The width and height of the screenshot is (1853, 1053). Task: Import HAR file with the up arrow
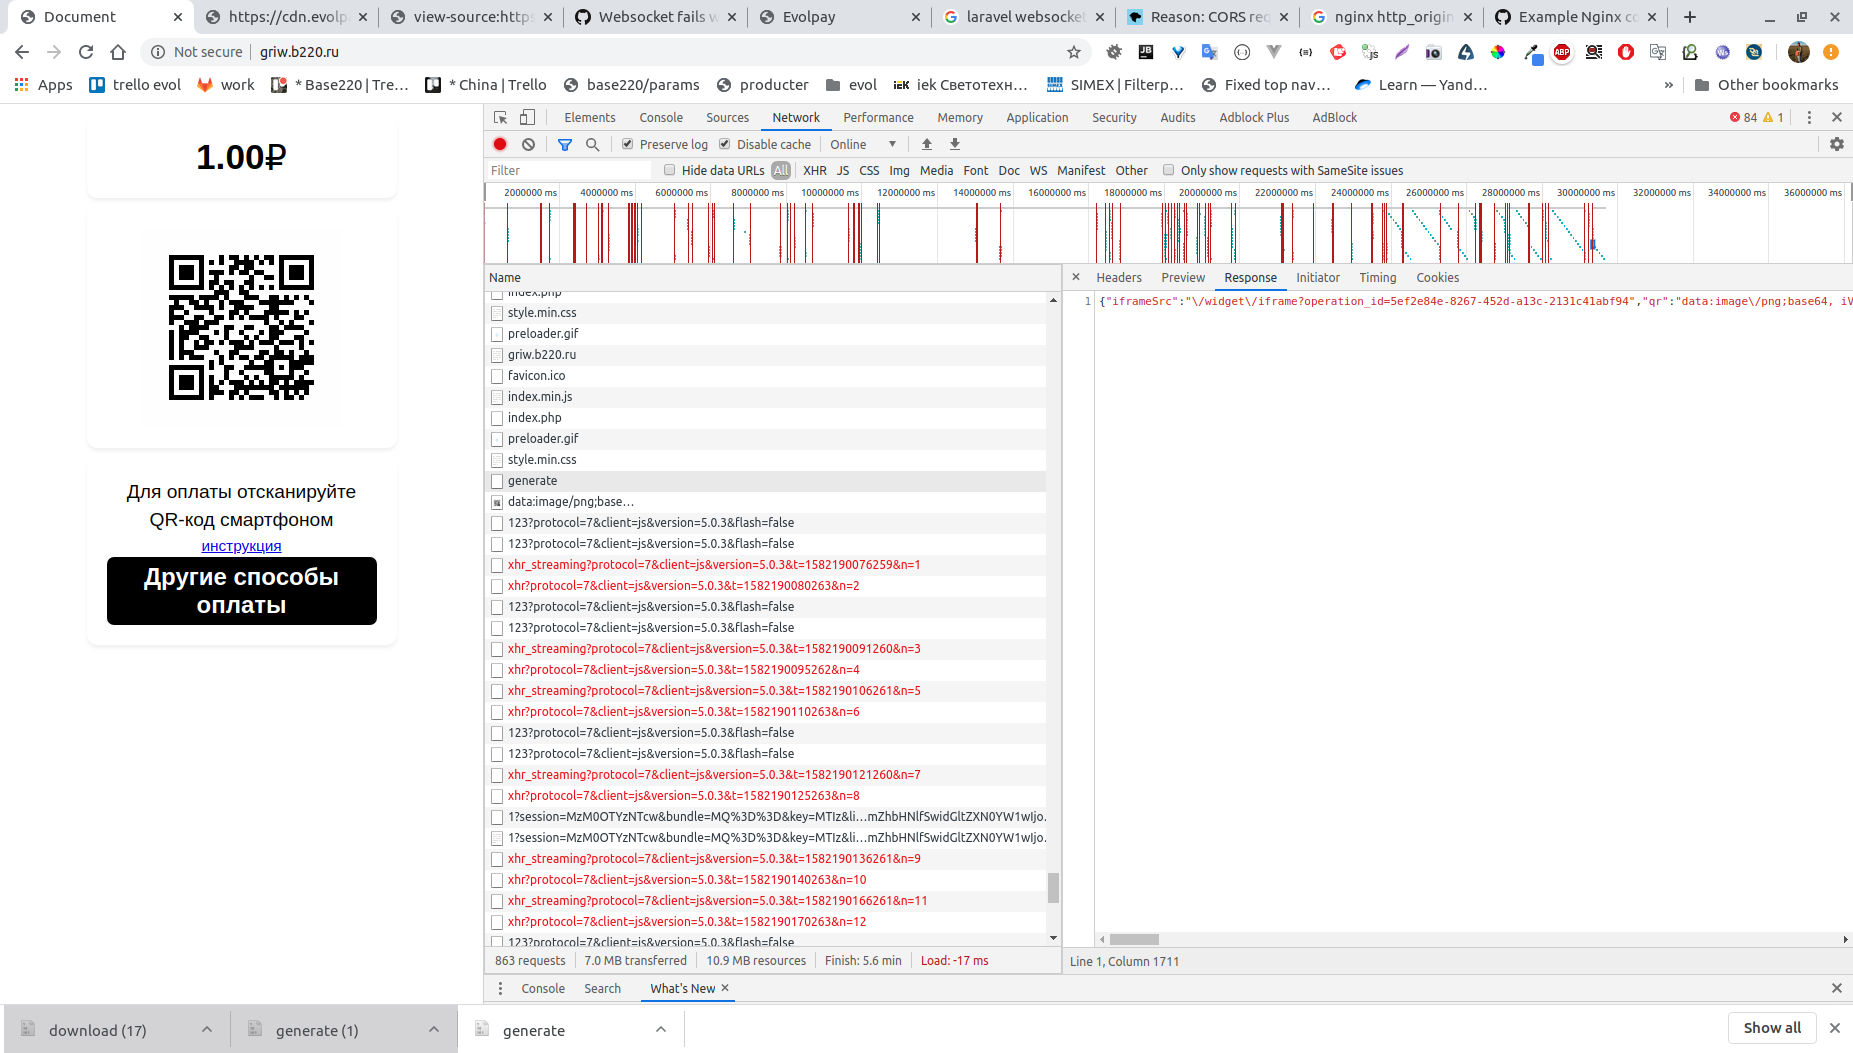(927, 144)
